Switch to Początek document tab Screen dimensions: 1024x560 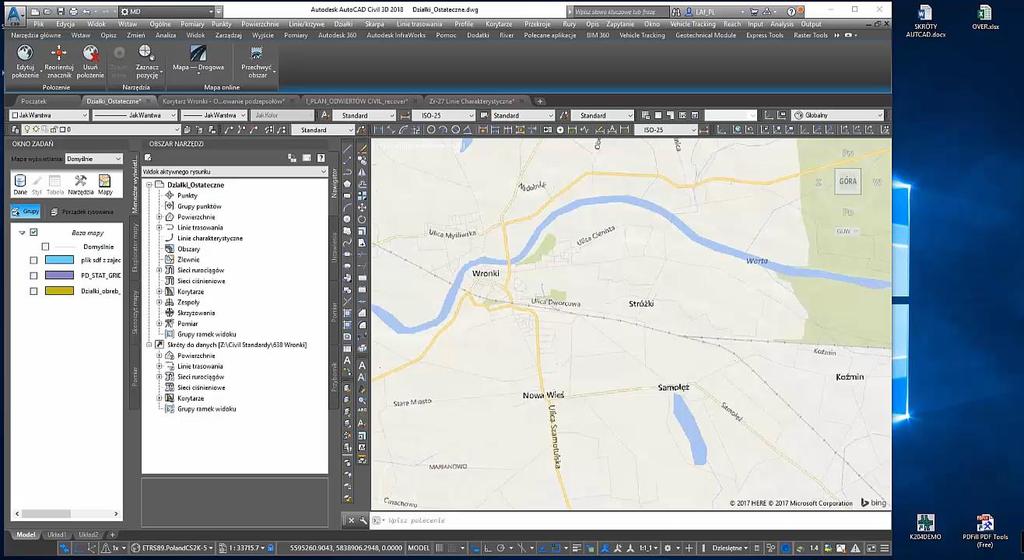tap(34, 101)
